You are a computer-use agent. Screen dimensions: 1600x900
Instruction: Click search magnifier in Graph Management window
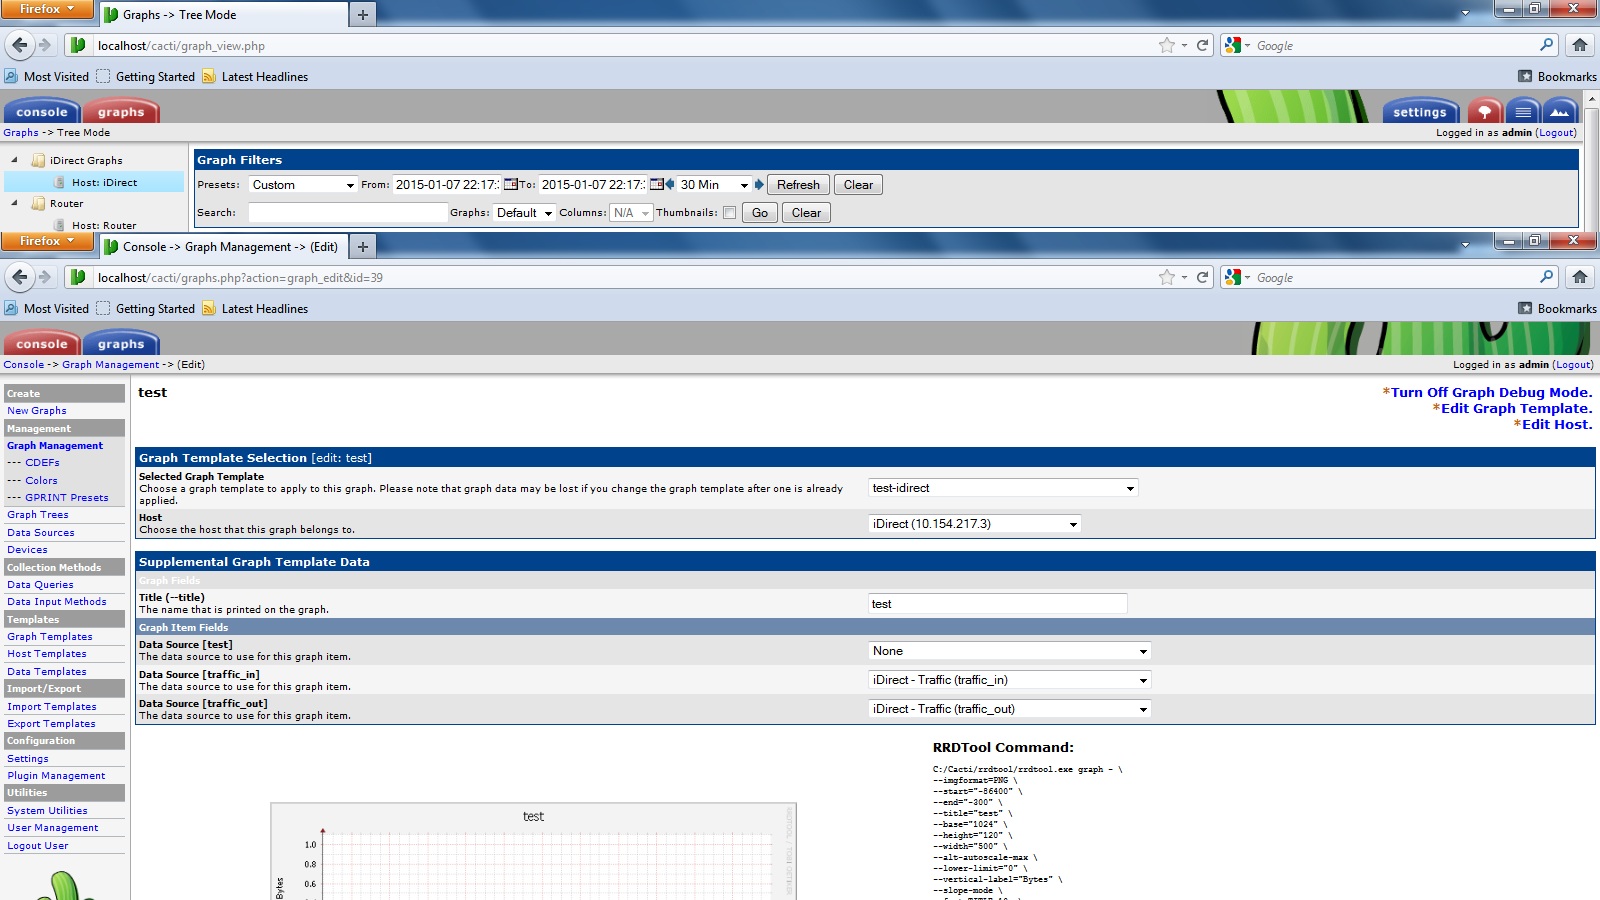click(1547, 277)
